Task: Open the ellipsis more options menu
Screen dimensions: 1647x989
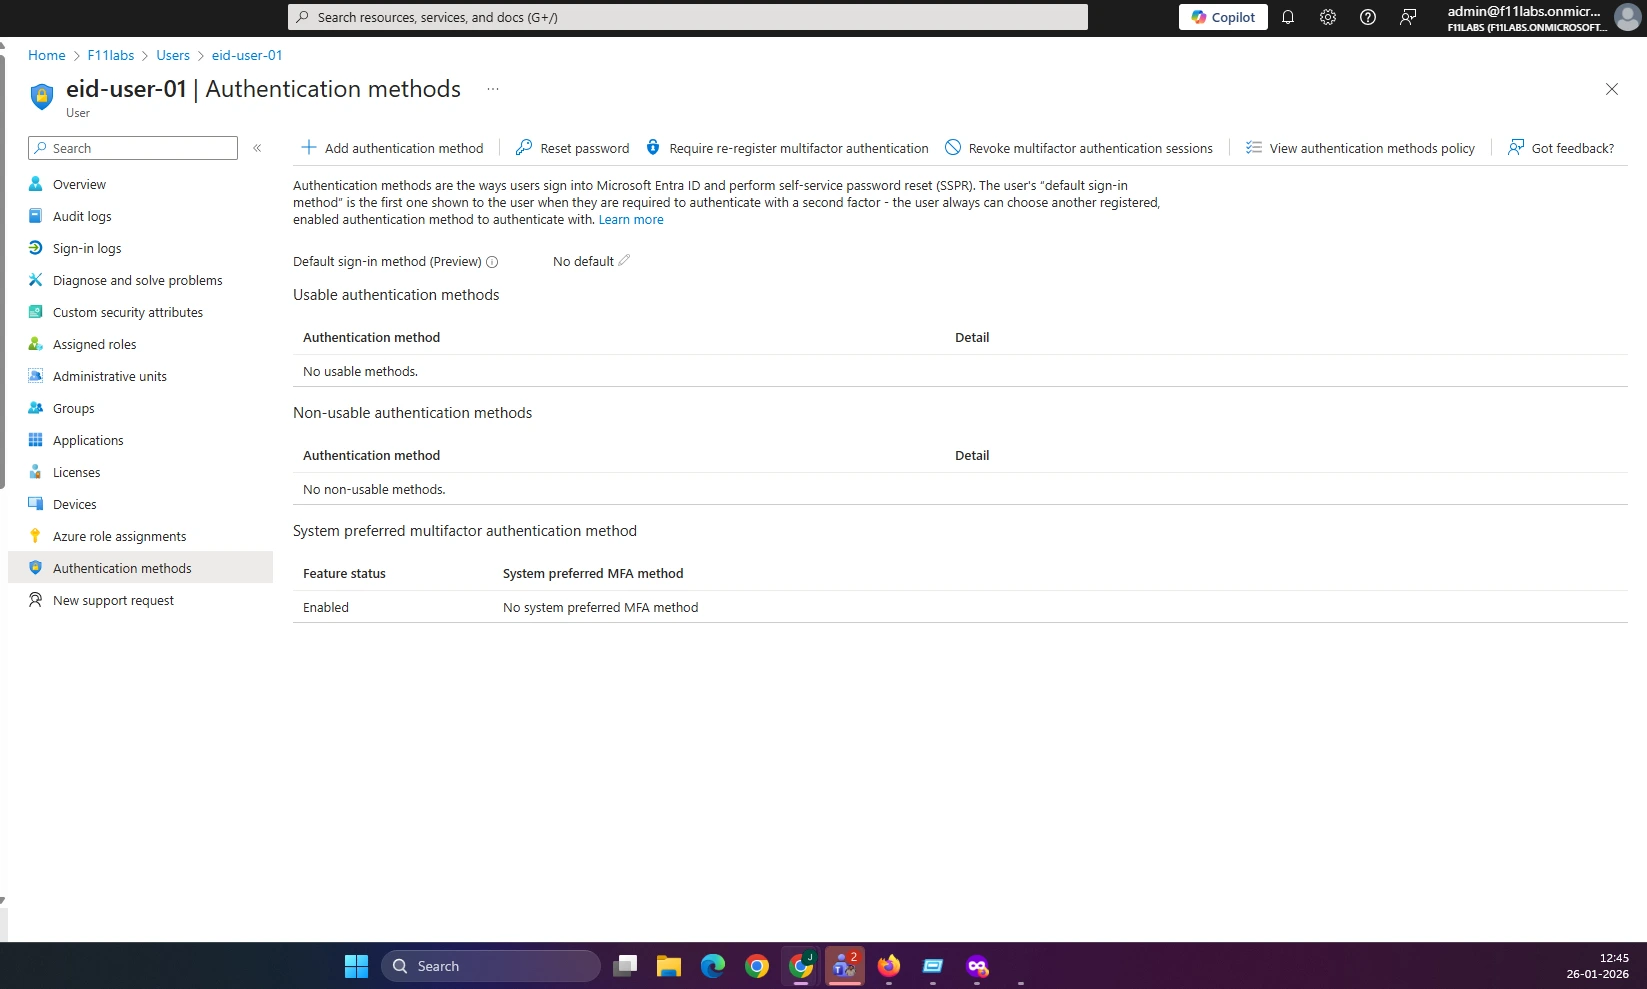Action: (x=493, y=89)
